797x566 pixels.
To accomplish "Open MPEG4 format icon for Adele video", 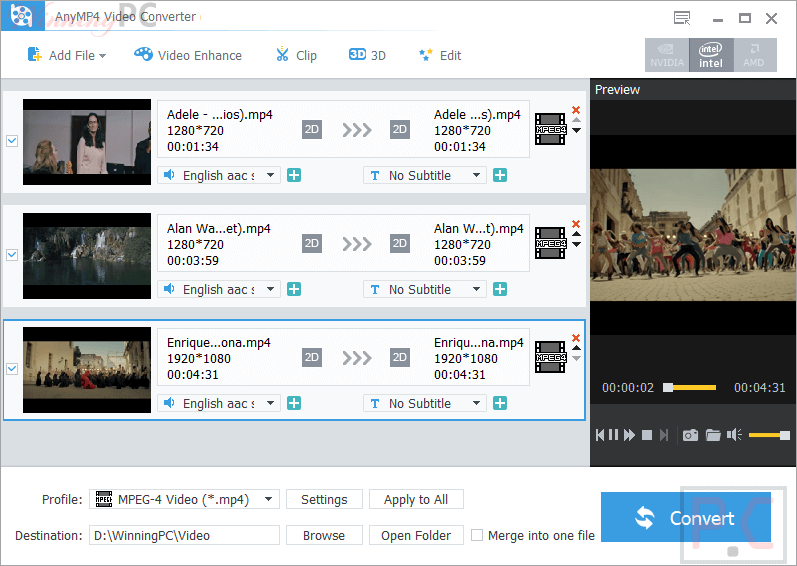I will 550,129.
